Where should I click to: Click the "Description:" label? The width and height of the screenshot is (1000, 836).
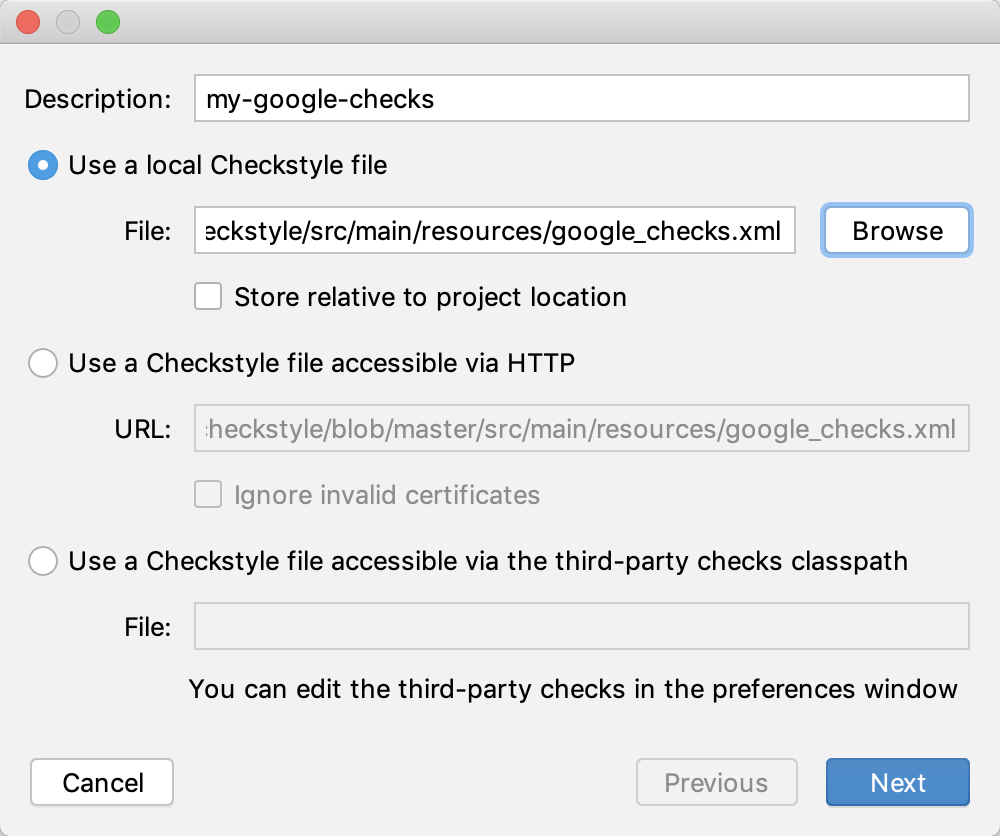point(98,100)
